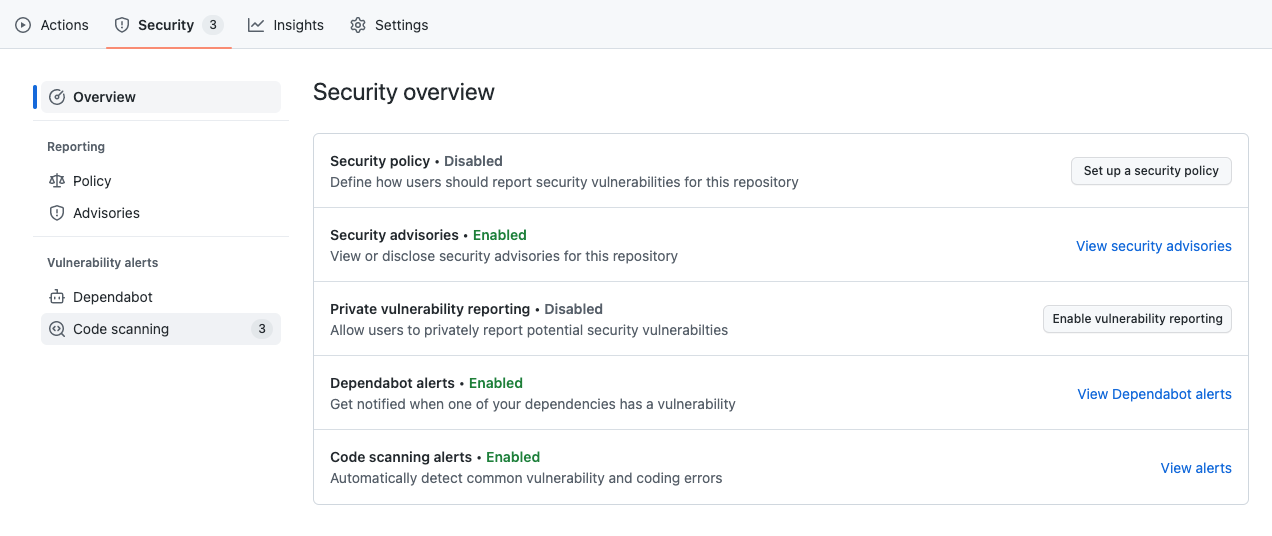This screenshot has height=536, width=1272.
Task: Follow the View security advisories link
Action: (1153, 246)
